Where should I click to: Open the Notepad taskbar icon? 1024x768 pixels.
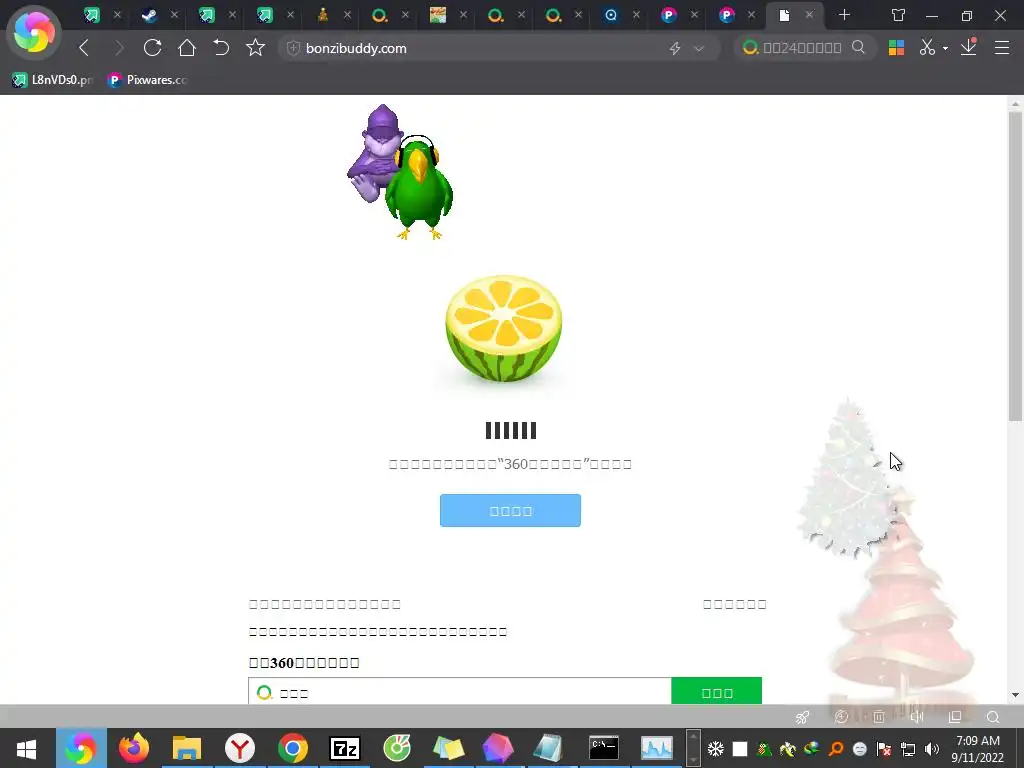click(x=550, y=748)
